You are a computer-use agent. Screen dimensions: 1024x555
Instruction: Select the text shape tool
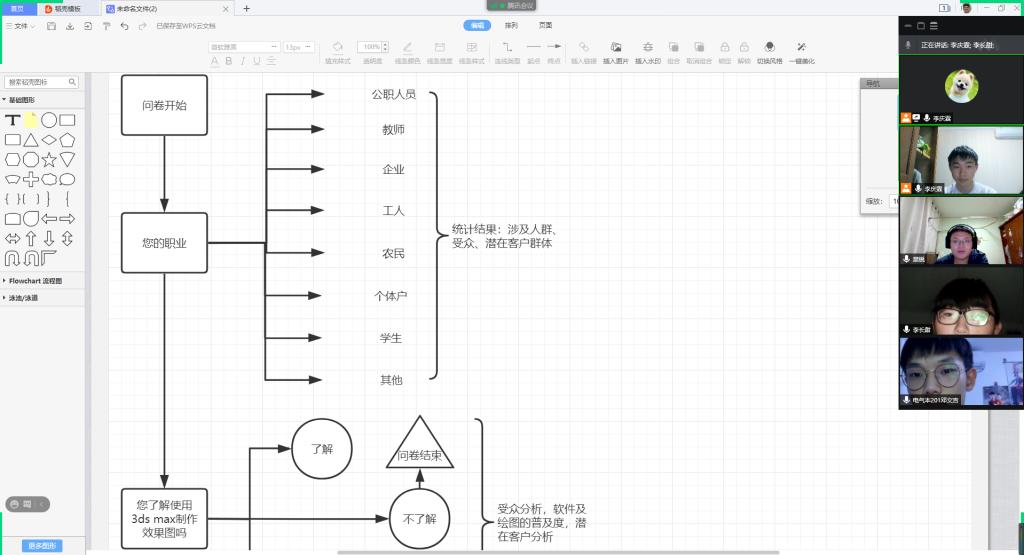tap(13, 120)
